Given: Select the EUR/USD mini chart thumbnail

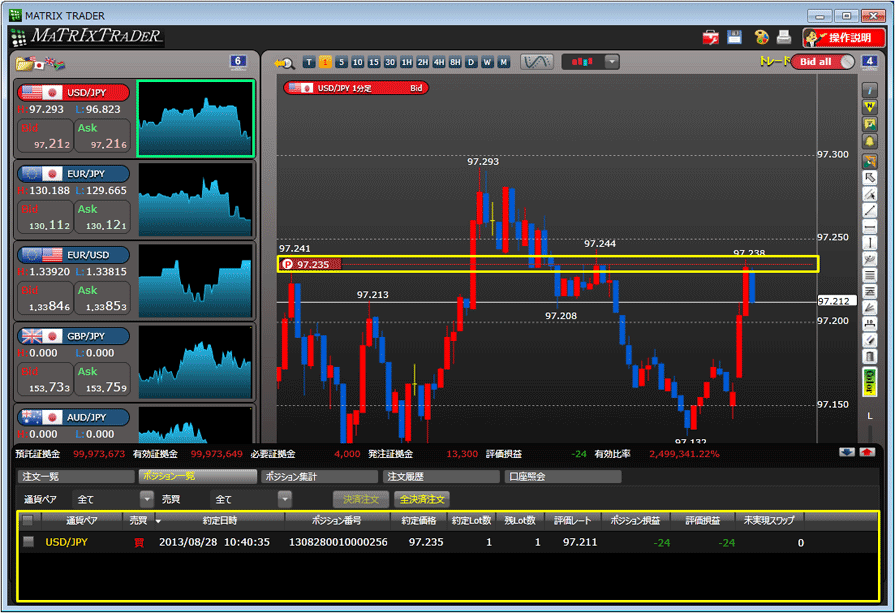Looking at the screenshot, I should [195, 281].
